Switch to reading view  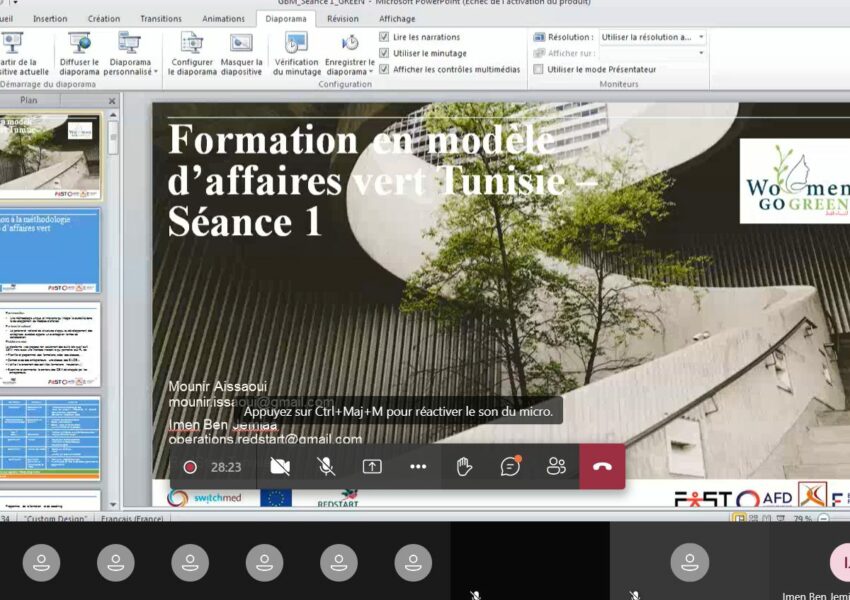coord(767,519)
